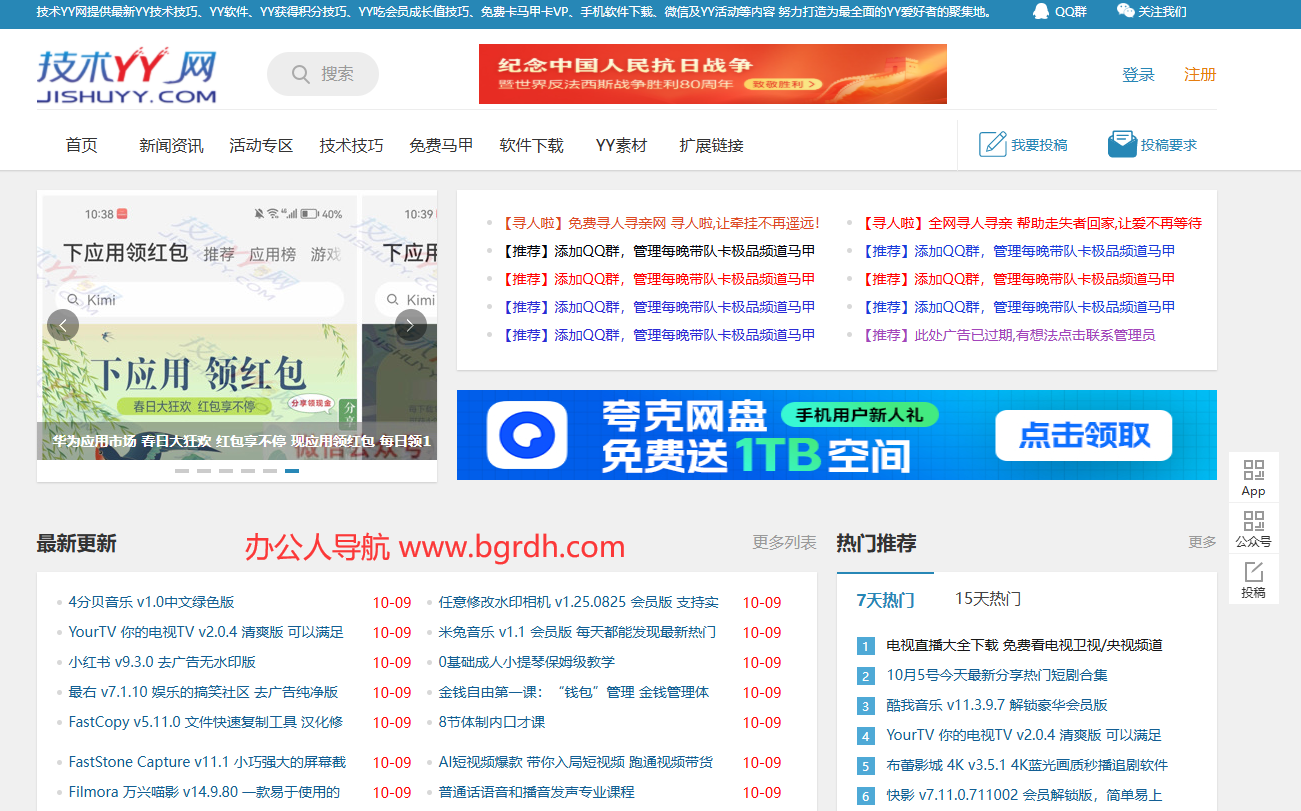Advance to next carousel slide
This screenshot has height=811, width=1301.
(x=411, y=325)
